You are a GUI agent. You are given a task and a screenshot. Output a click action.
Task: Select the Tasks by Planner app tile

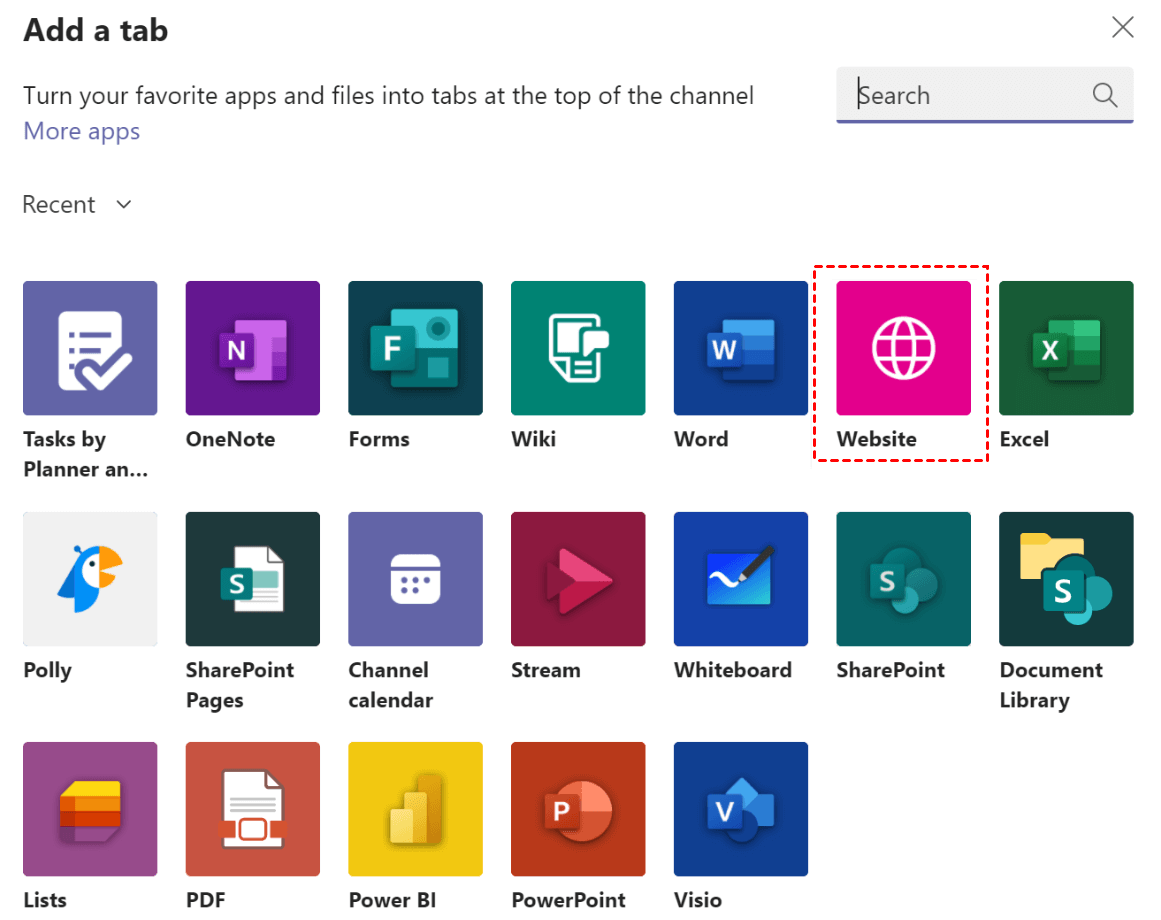pos(90,348)
